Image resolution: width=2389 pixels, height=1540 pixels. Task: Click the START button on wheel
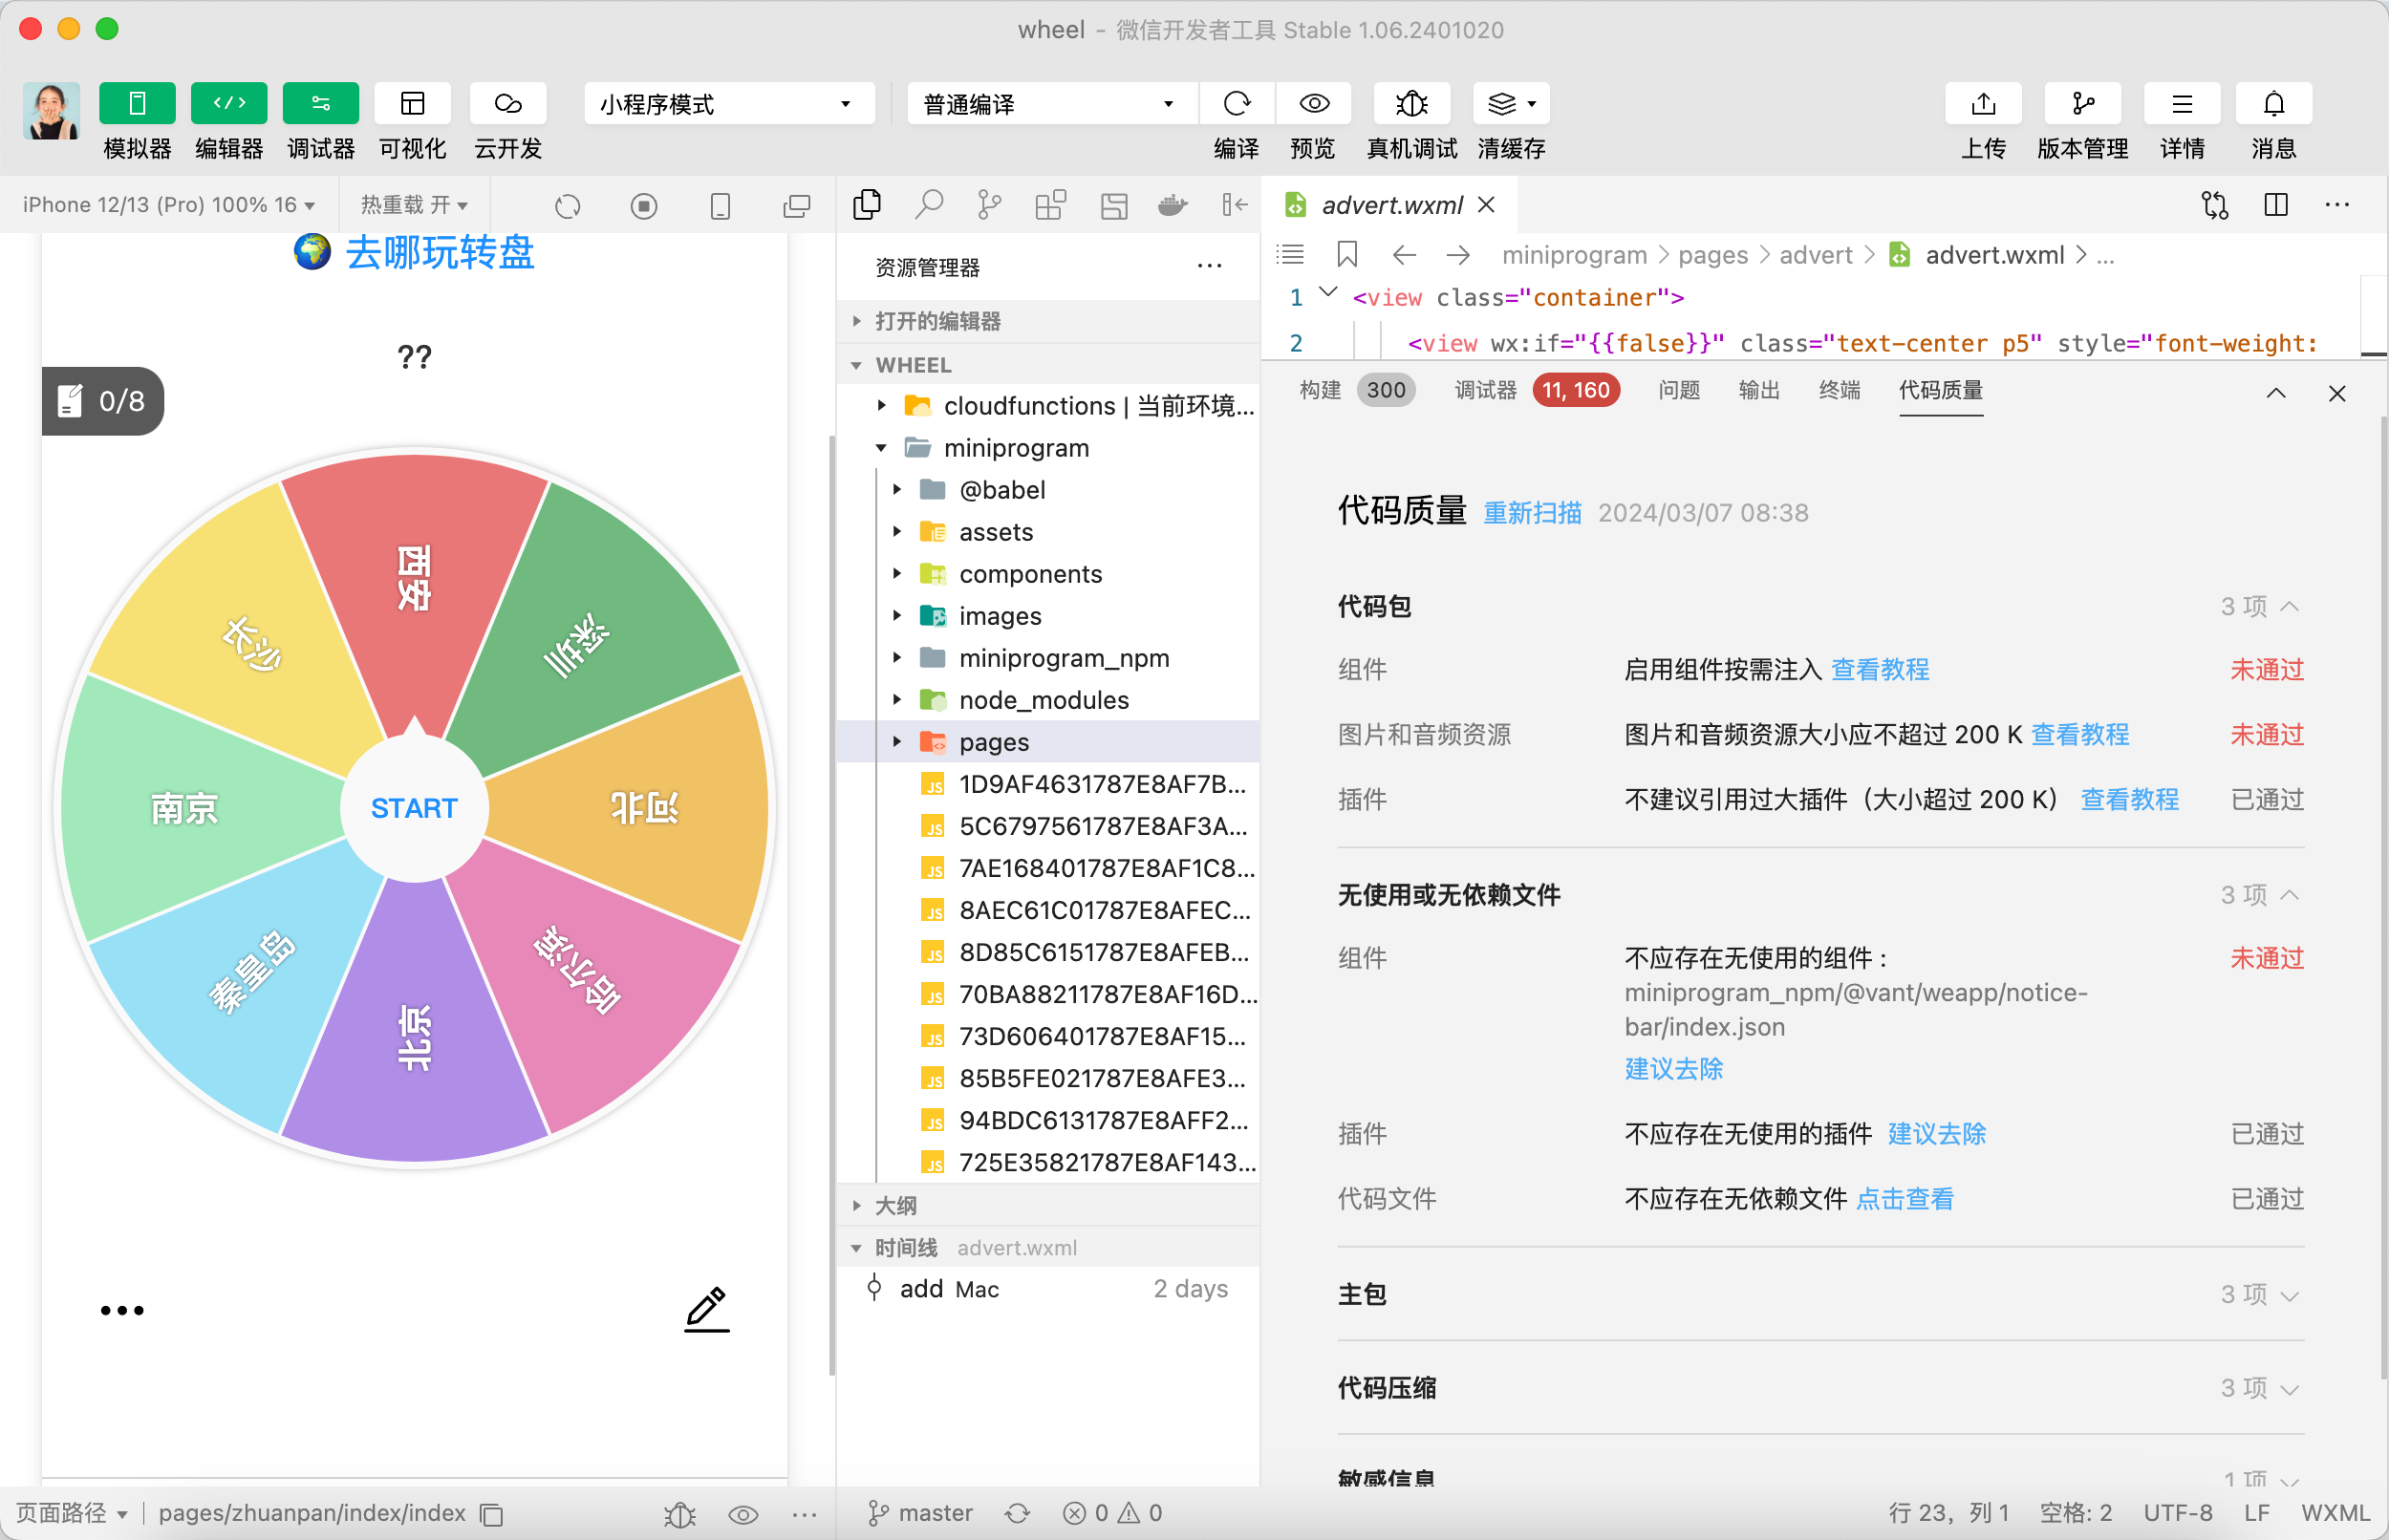[414, 808]
